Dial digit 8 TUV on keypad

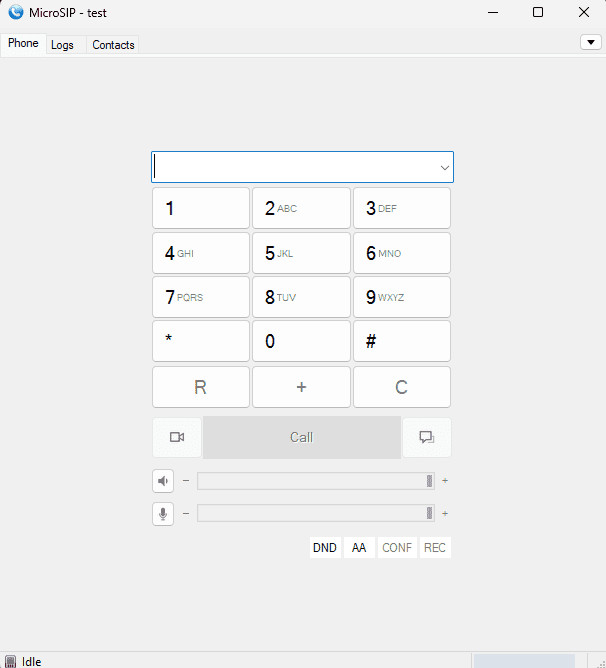point(301,297)
